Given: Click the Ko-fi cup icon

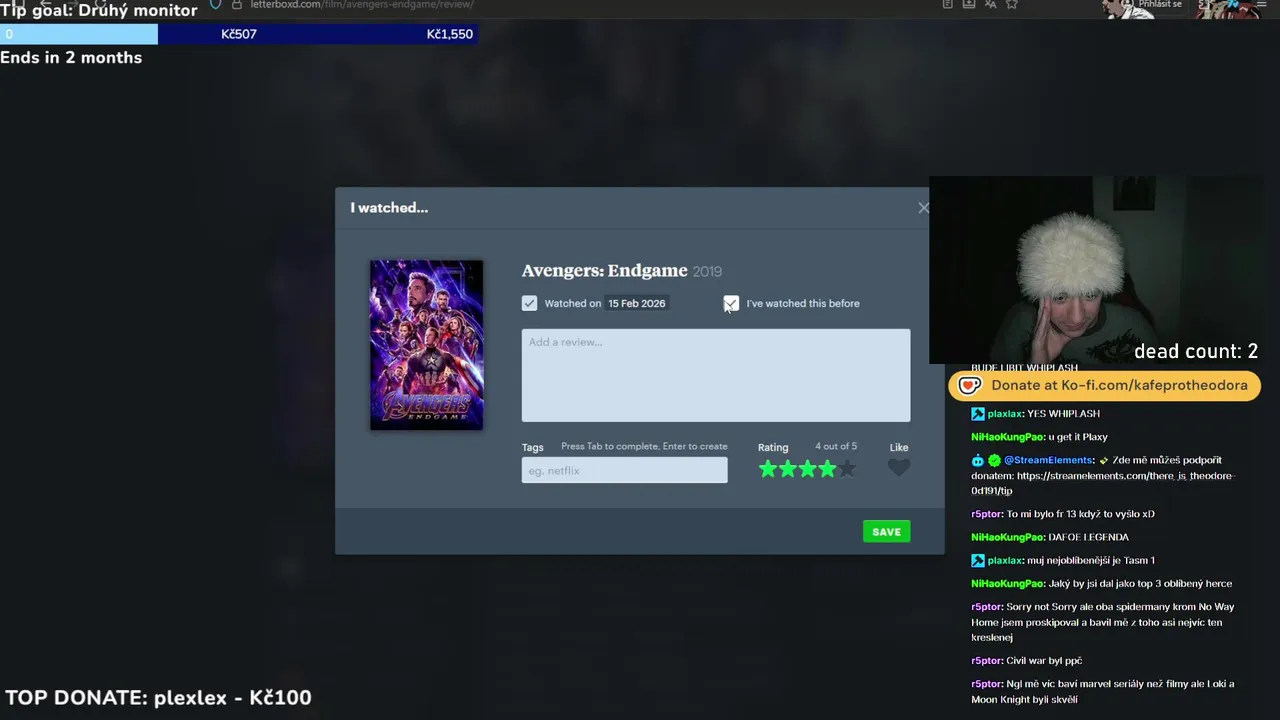Looking at the screenshot, I should [969, 385].
